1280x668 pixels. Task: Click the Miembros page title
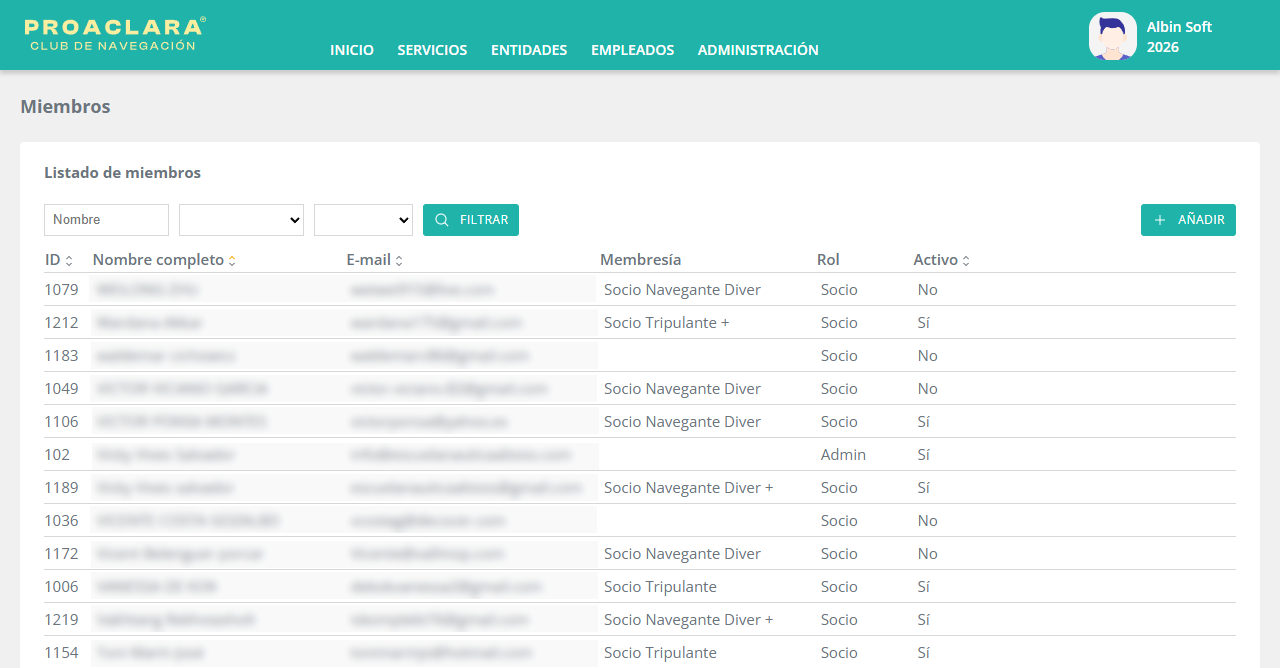(x=65, y=107)
